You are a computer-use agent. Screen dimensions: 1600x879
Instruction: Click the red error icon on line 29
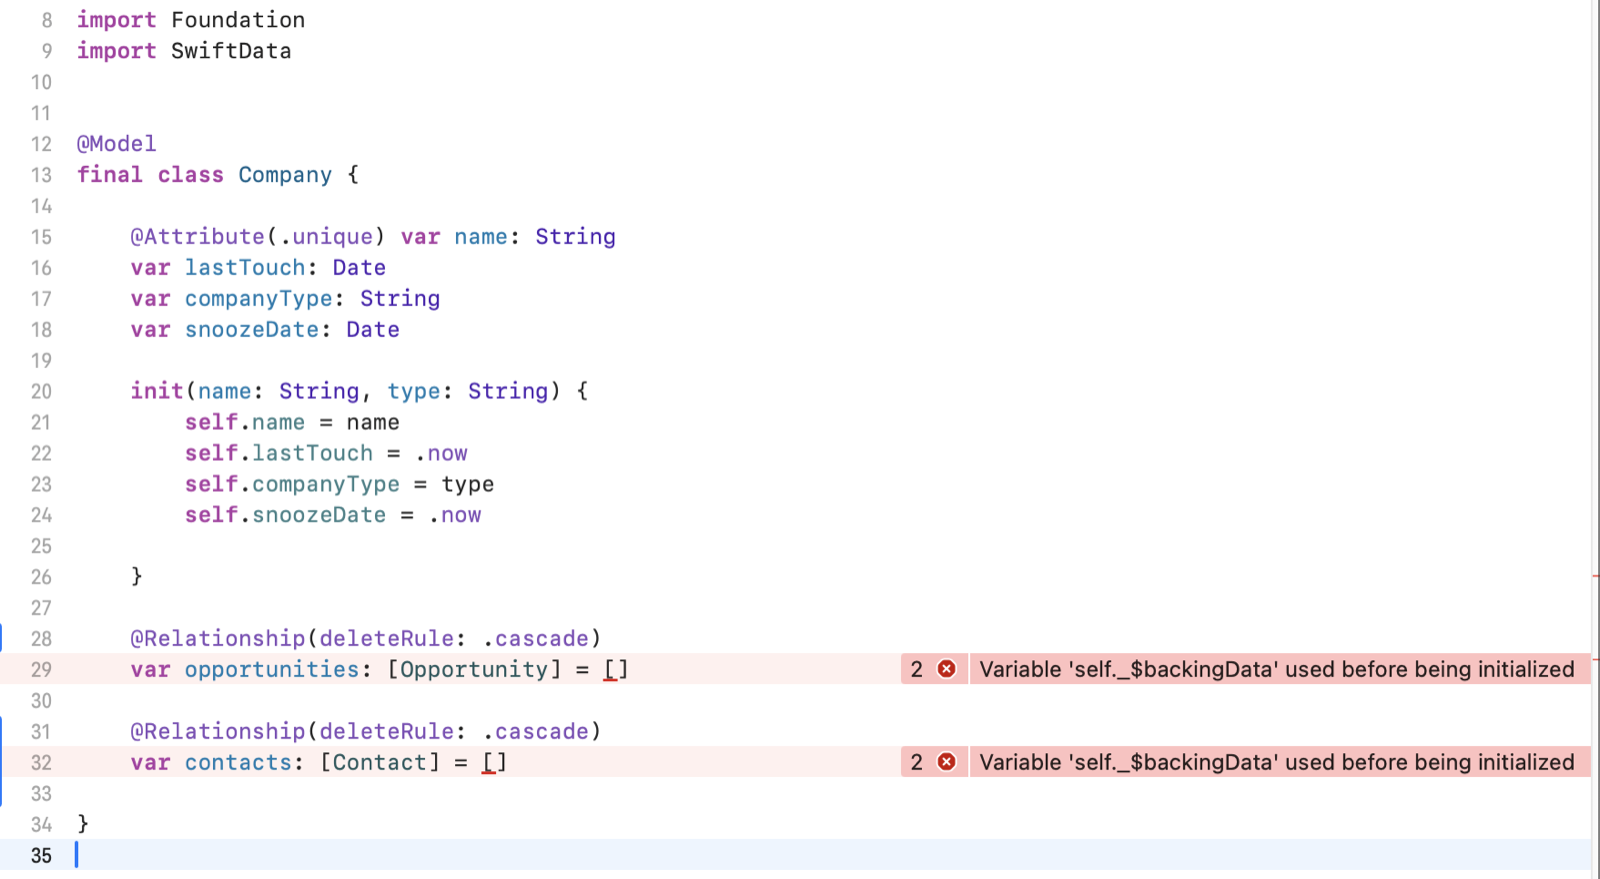pos(946,669)
